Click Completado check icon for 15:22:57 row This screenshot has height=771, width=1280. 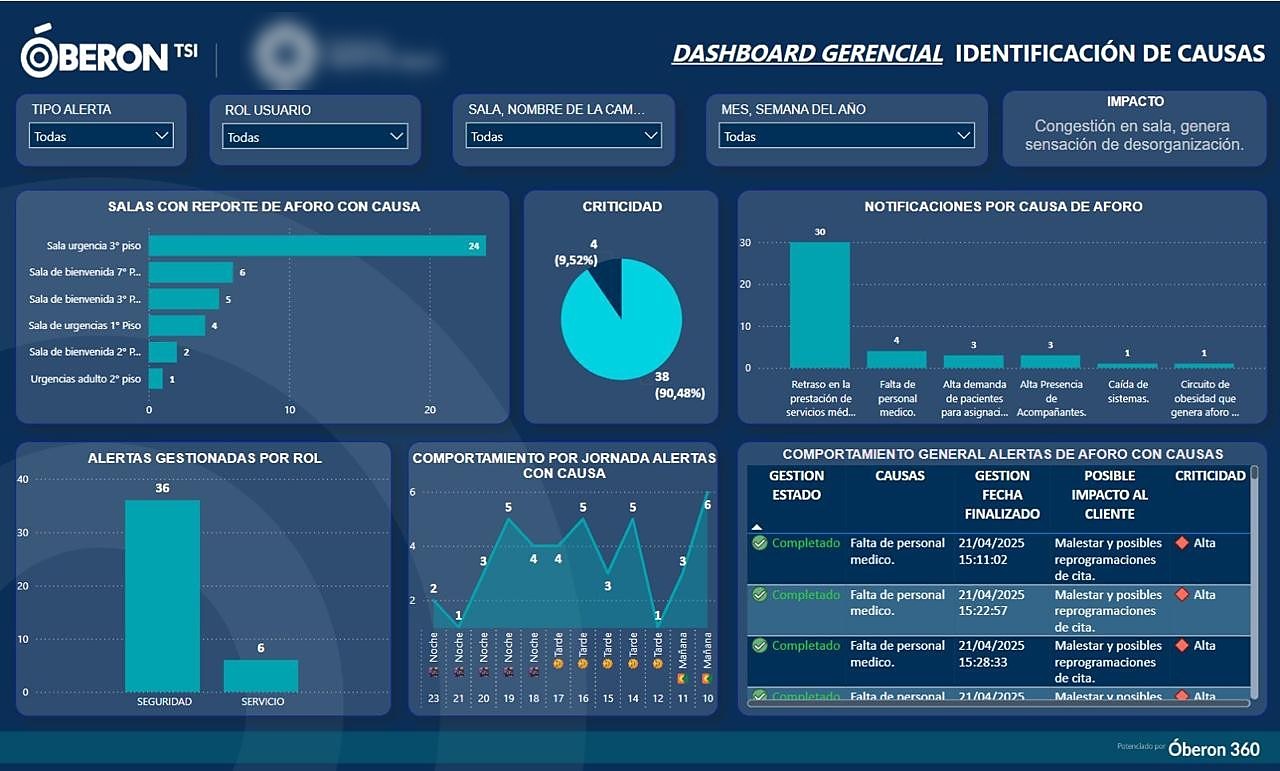[x=759, y=595]
